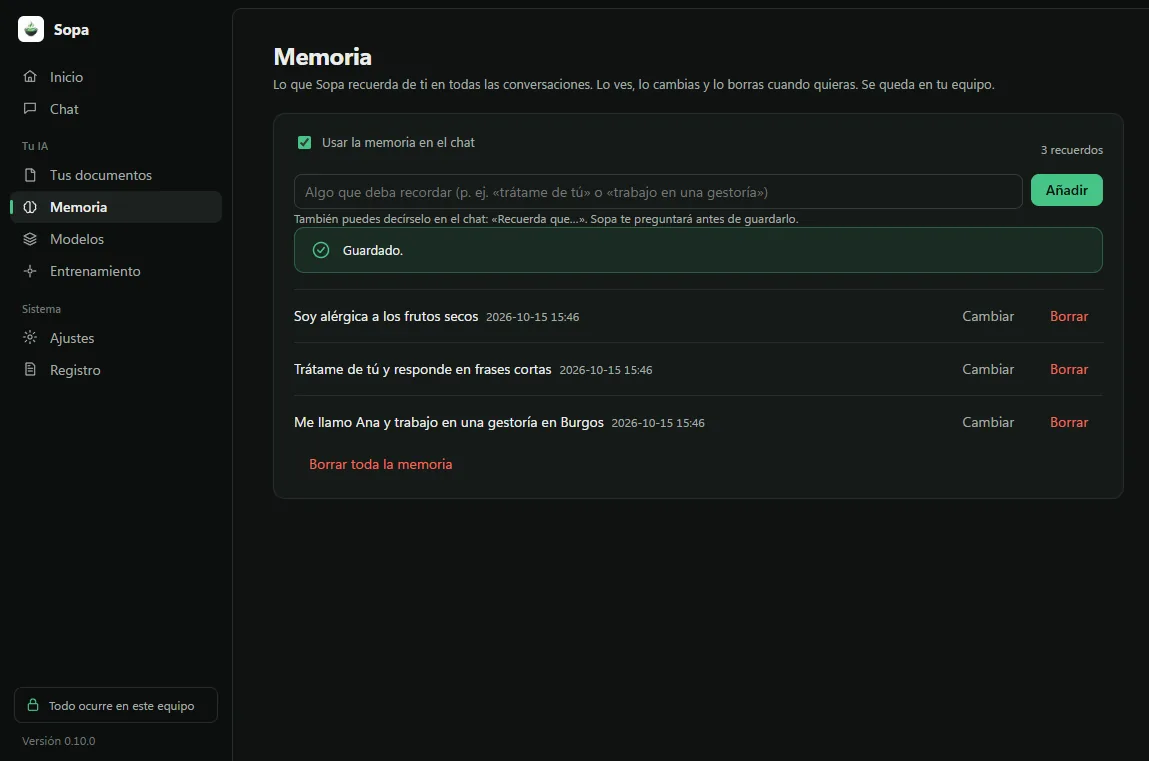Click the Entrenamiento sparkle icon
1149x761 pixels.
pos(30,271)
